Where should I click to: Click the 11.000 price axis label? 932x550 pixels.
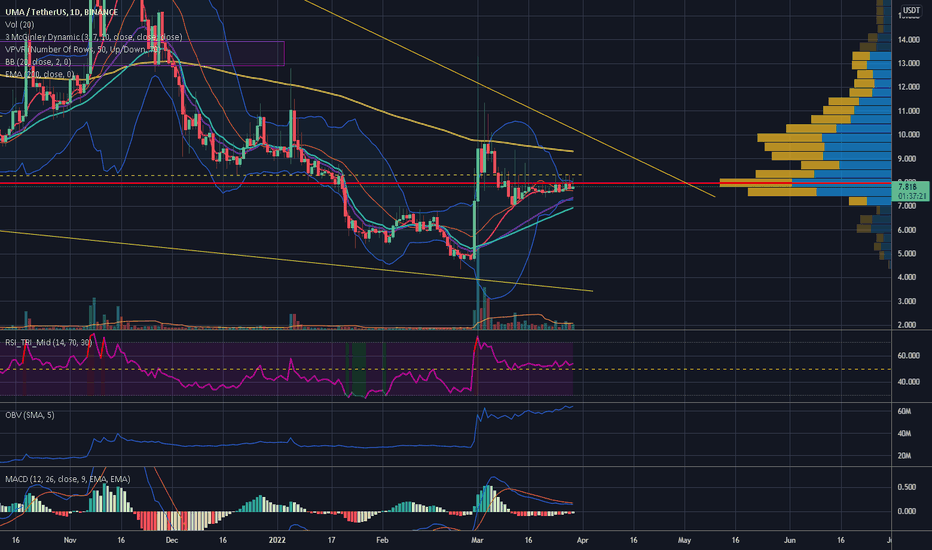tap(909, 111)
